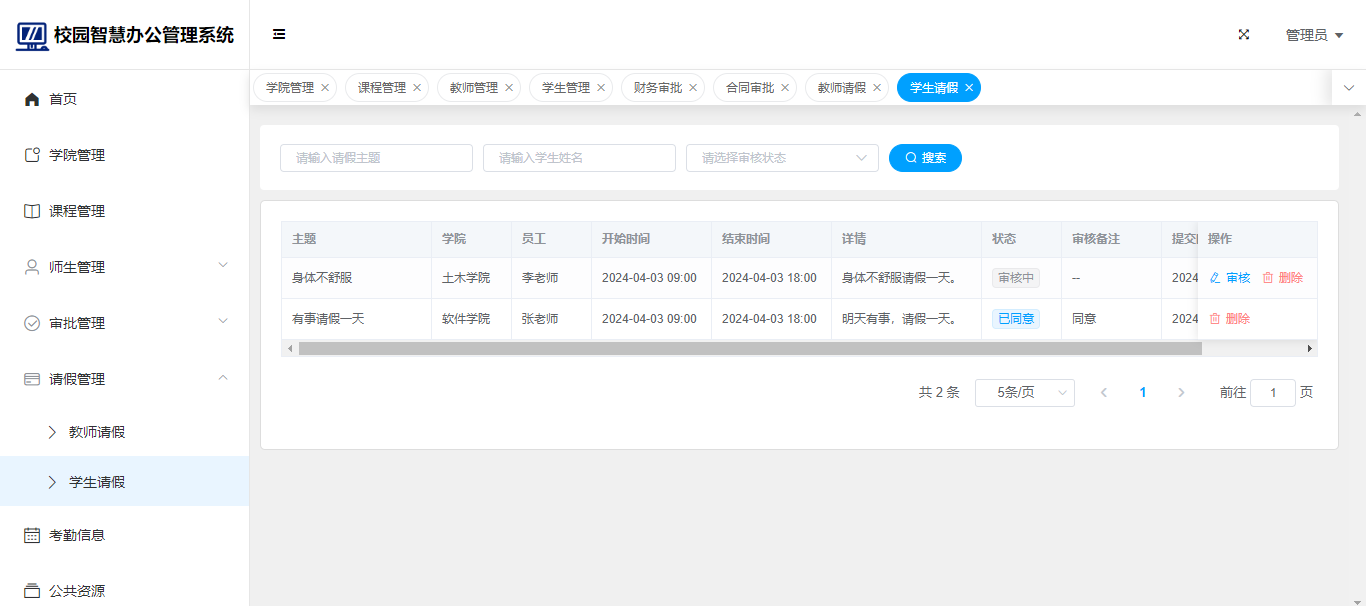The height and width of the screenshot is (606, 1366).
Task: Click the 课程管理 book icon in sidebar
Action: (32, 211)
